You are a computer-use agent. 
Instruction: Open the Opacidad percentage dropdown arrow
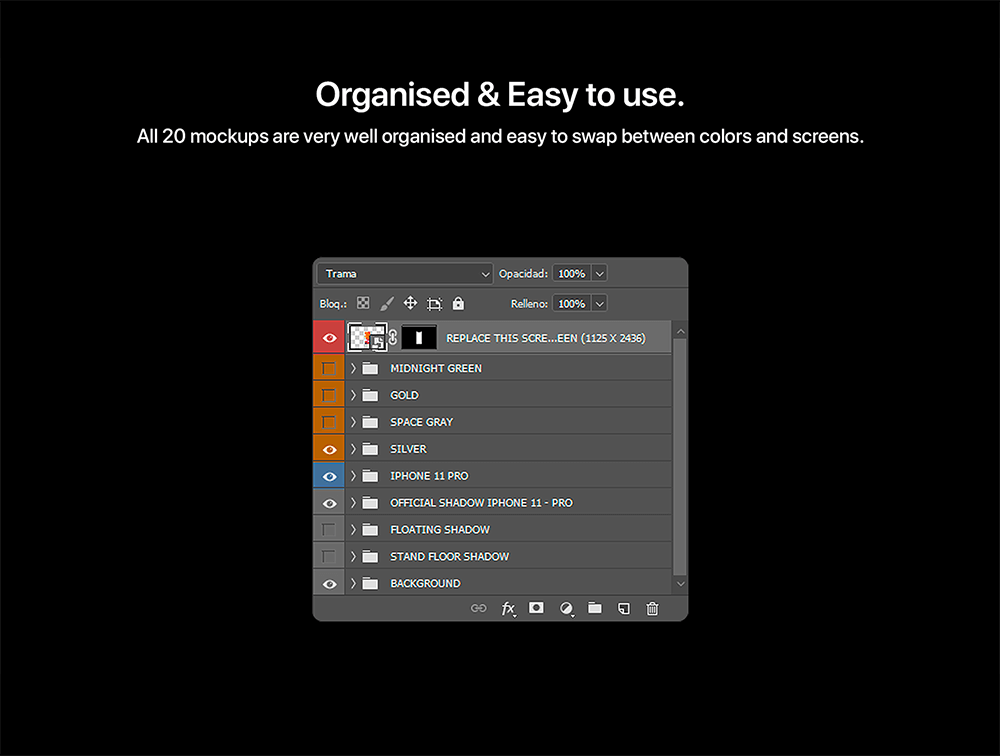[x=599, y=274]
